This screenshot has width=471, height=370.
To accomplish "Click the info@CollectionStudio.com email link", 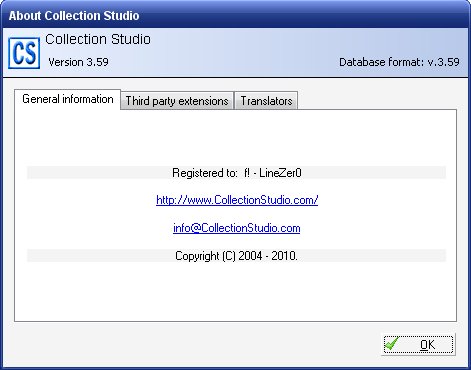I will point(237,228).
